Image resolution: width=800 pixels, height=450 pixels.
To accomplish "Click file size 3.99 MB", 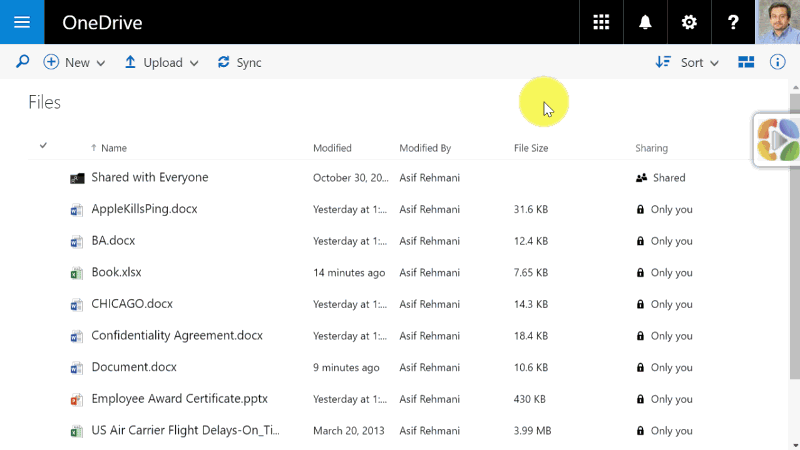I will (x=532, y=431).
